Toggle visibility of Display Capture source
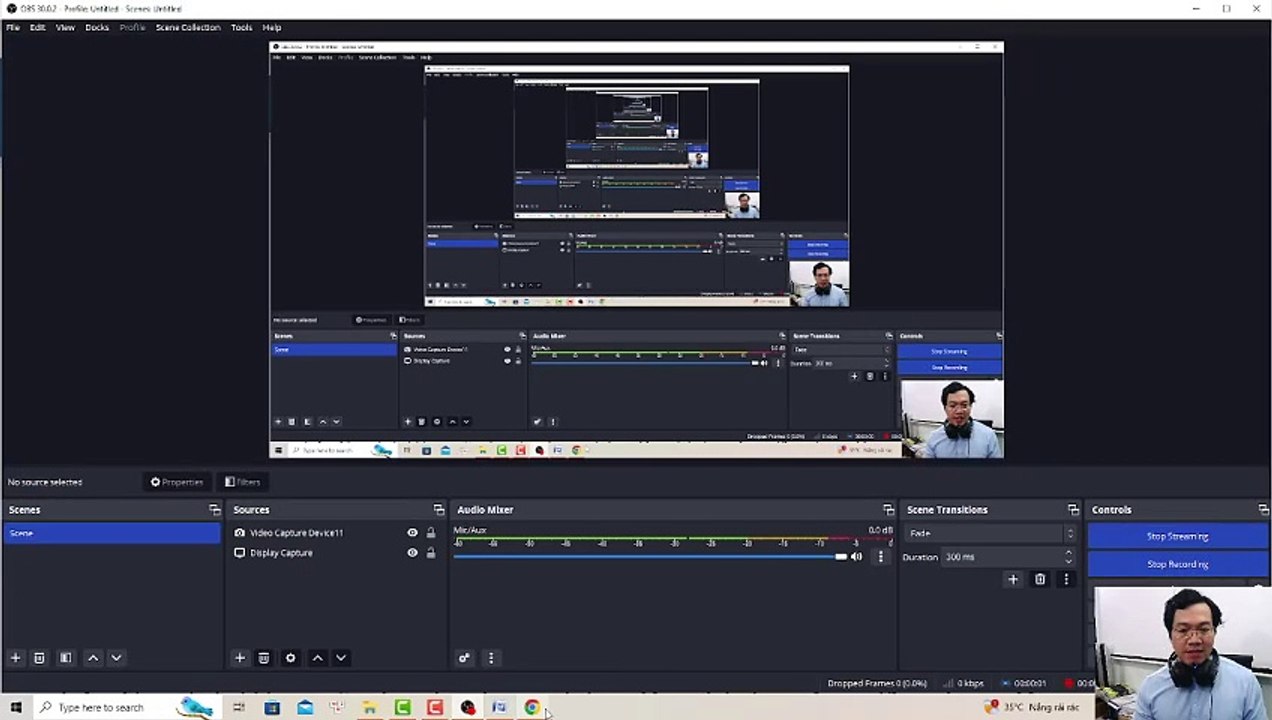This screenshot has height=720, width=1272. 412,553
